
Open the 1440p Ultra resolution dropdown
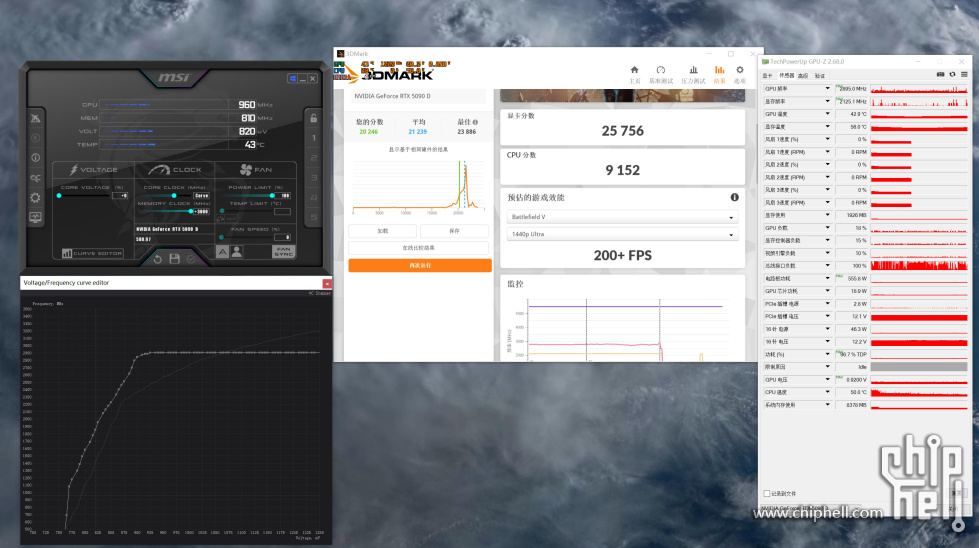pos(622,234)
